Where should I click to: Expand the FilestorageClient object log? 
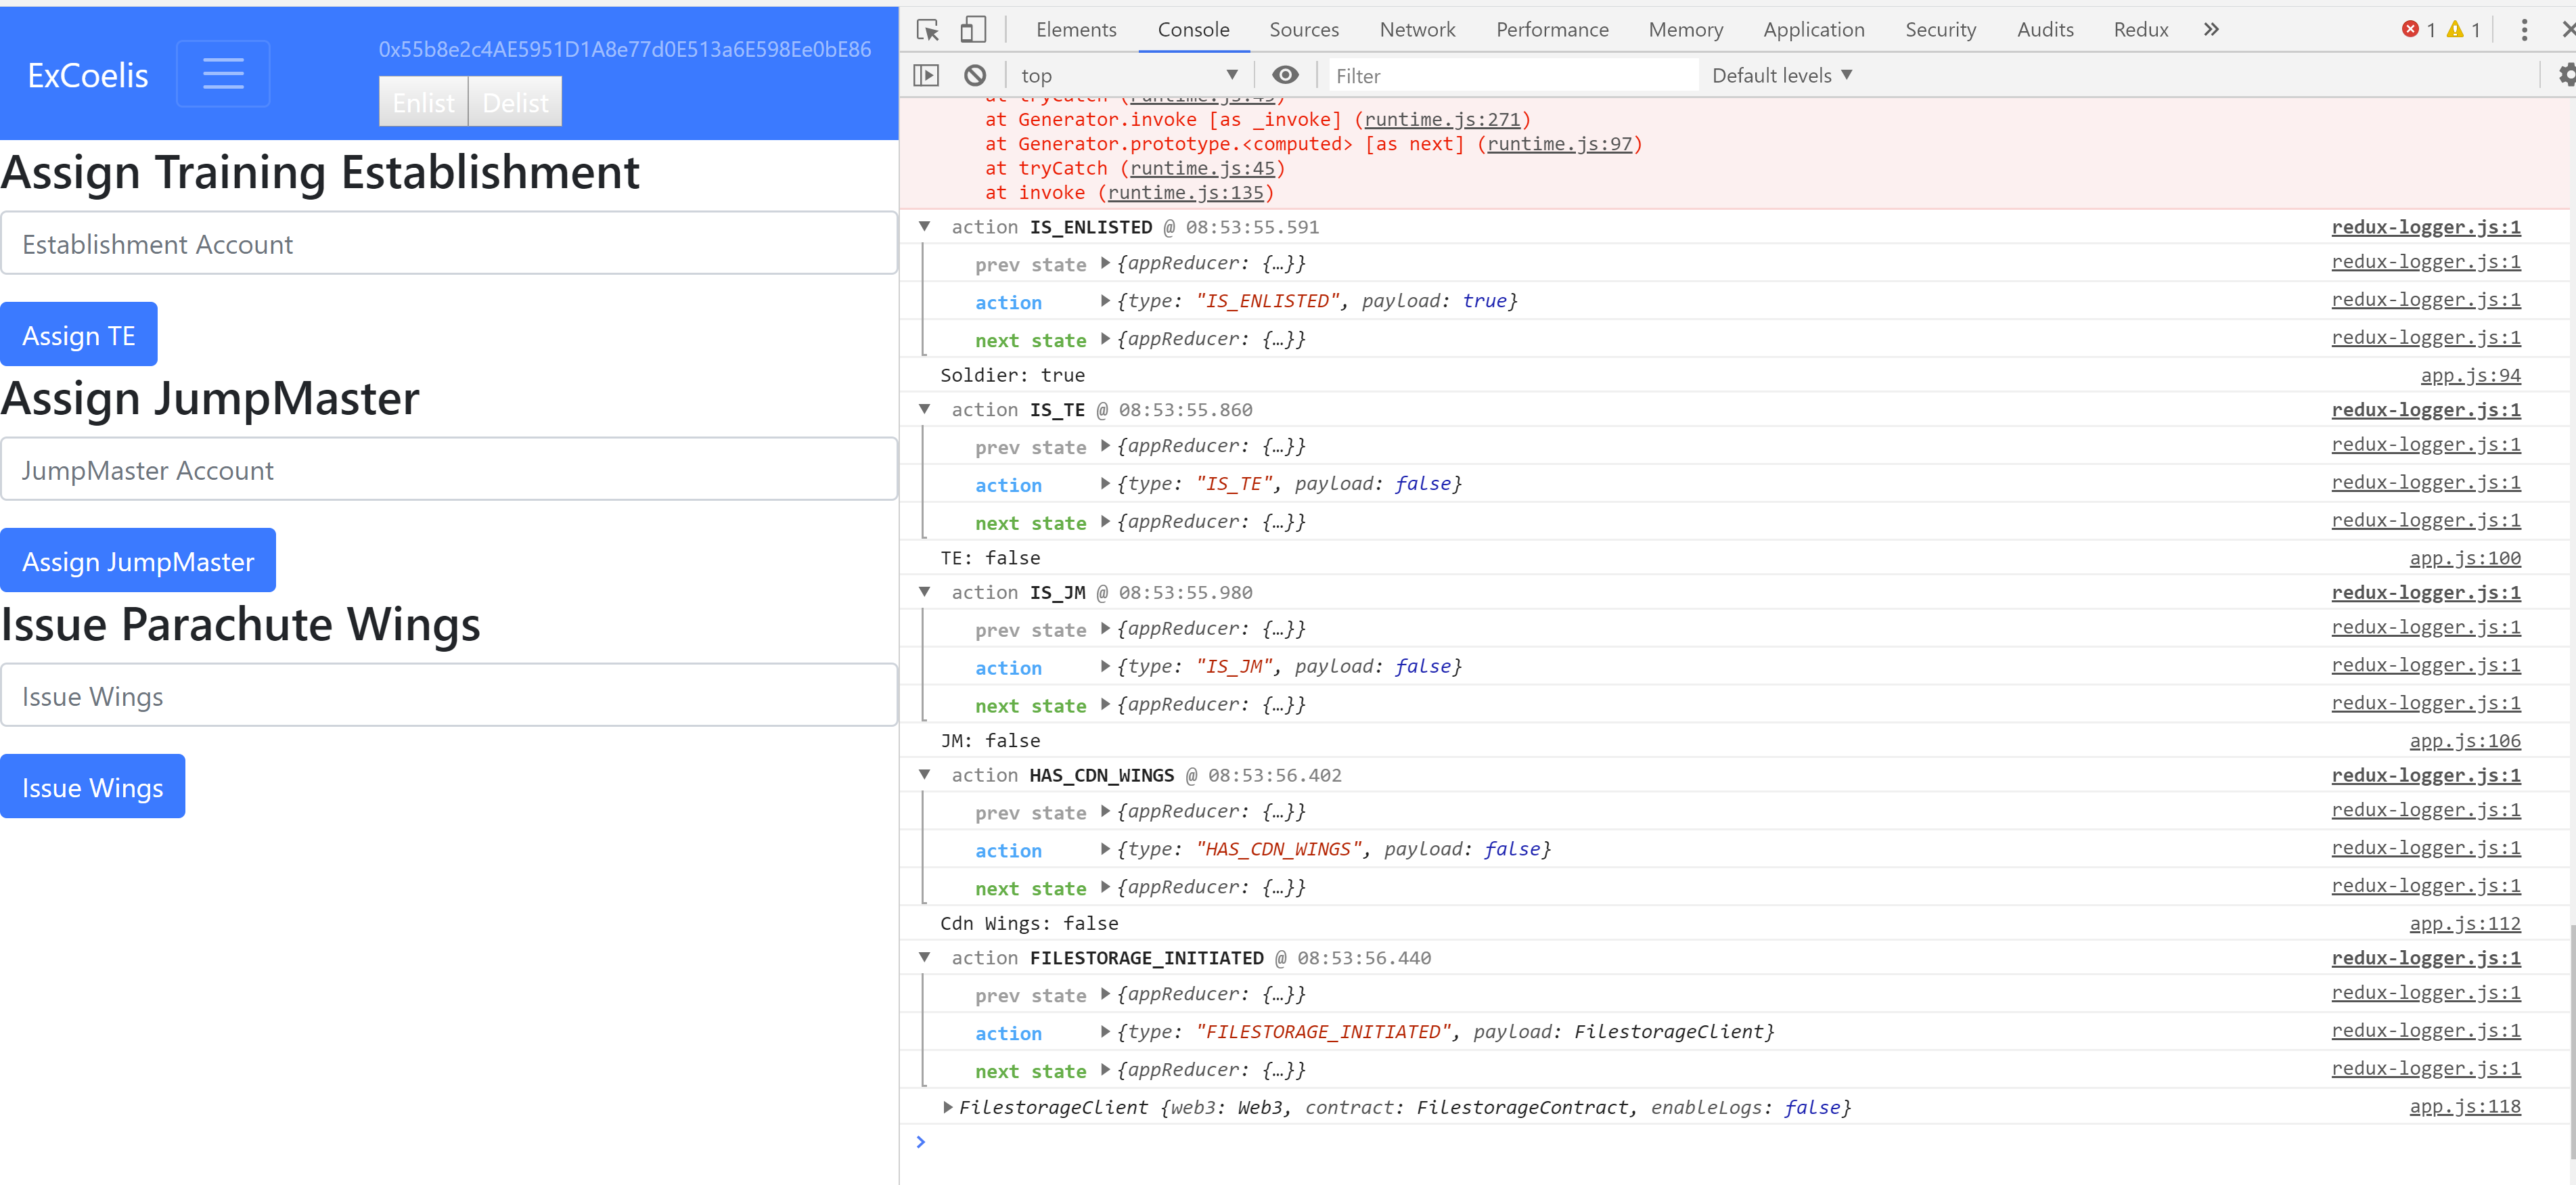click(947, 1107)
